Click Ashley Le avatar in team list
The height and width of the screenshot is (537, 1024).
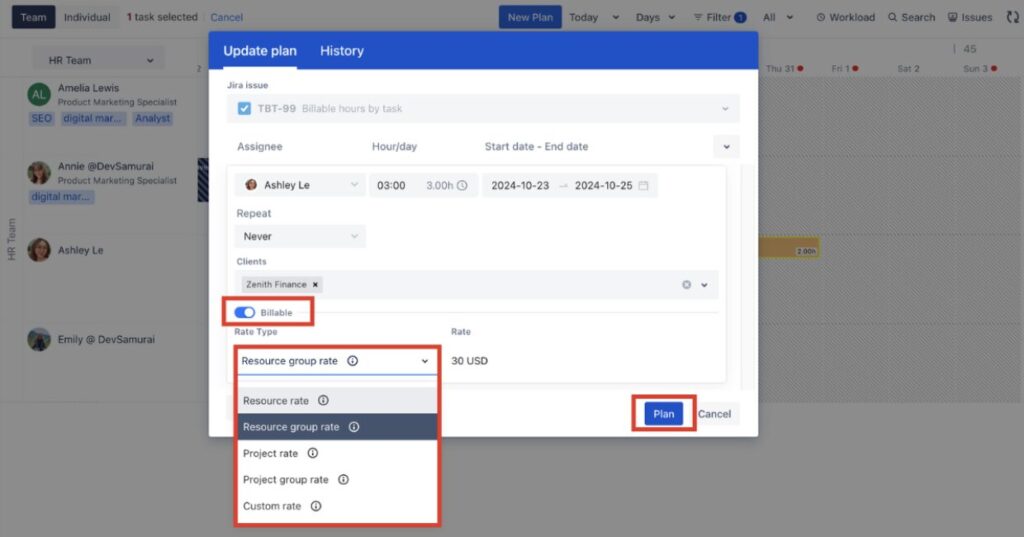tap(39, 250)
